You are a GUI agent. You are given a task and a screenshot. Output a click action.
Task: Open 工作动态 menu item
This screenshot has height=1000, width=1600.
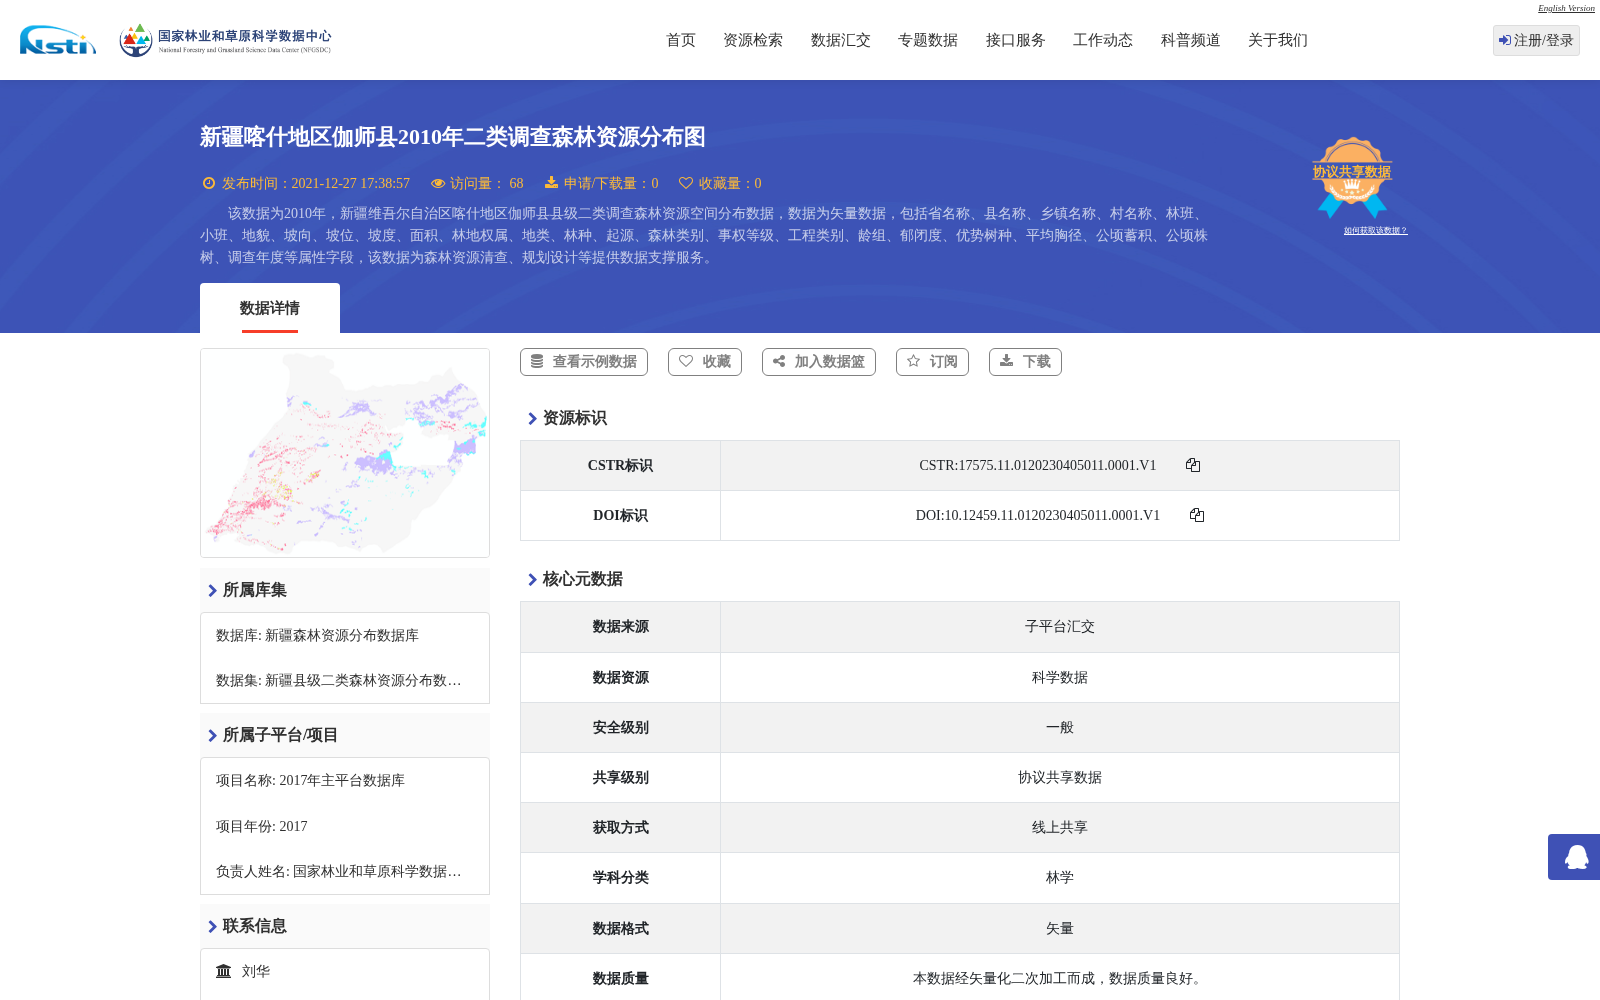[1103, 40]
